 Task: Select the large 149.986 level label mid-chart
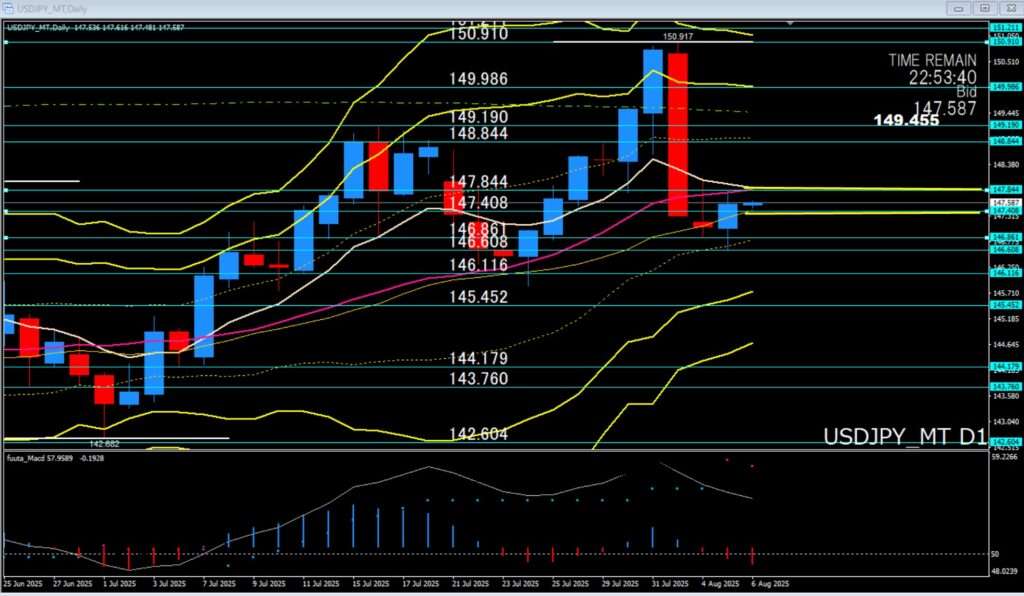pyautogui.click(x=478, y=79)
